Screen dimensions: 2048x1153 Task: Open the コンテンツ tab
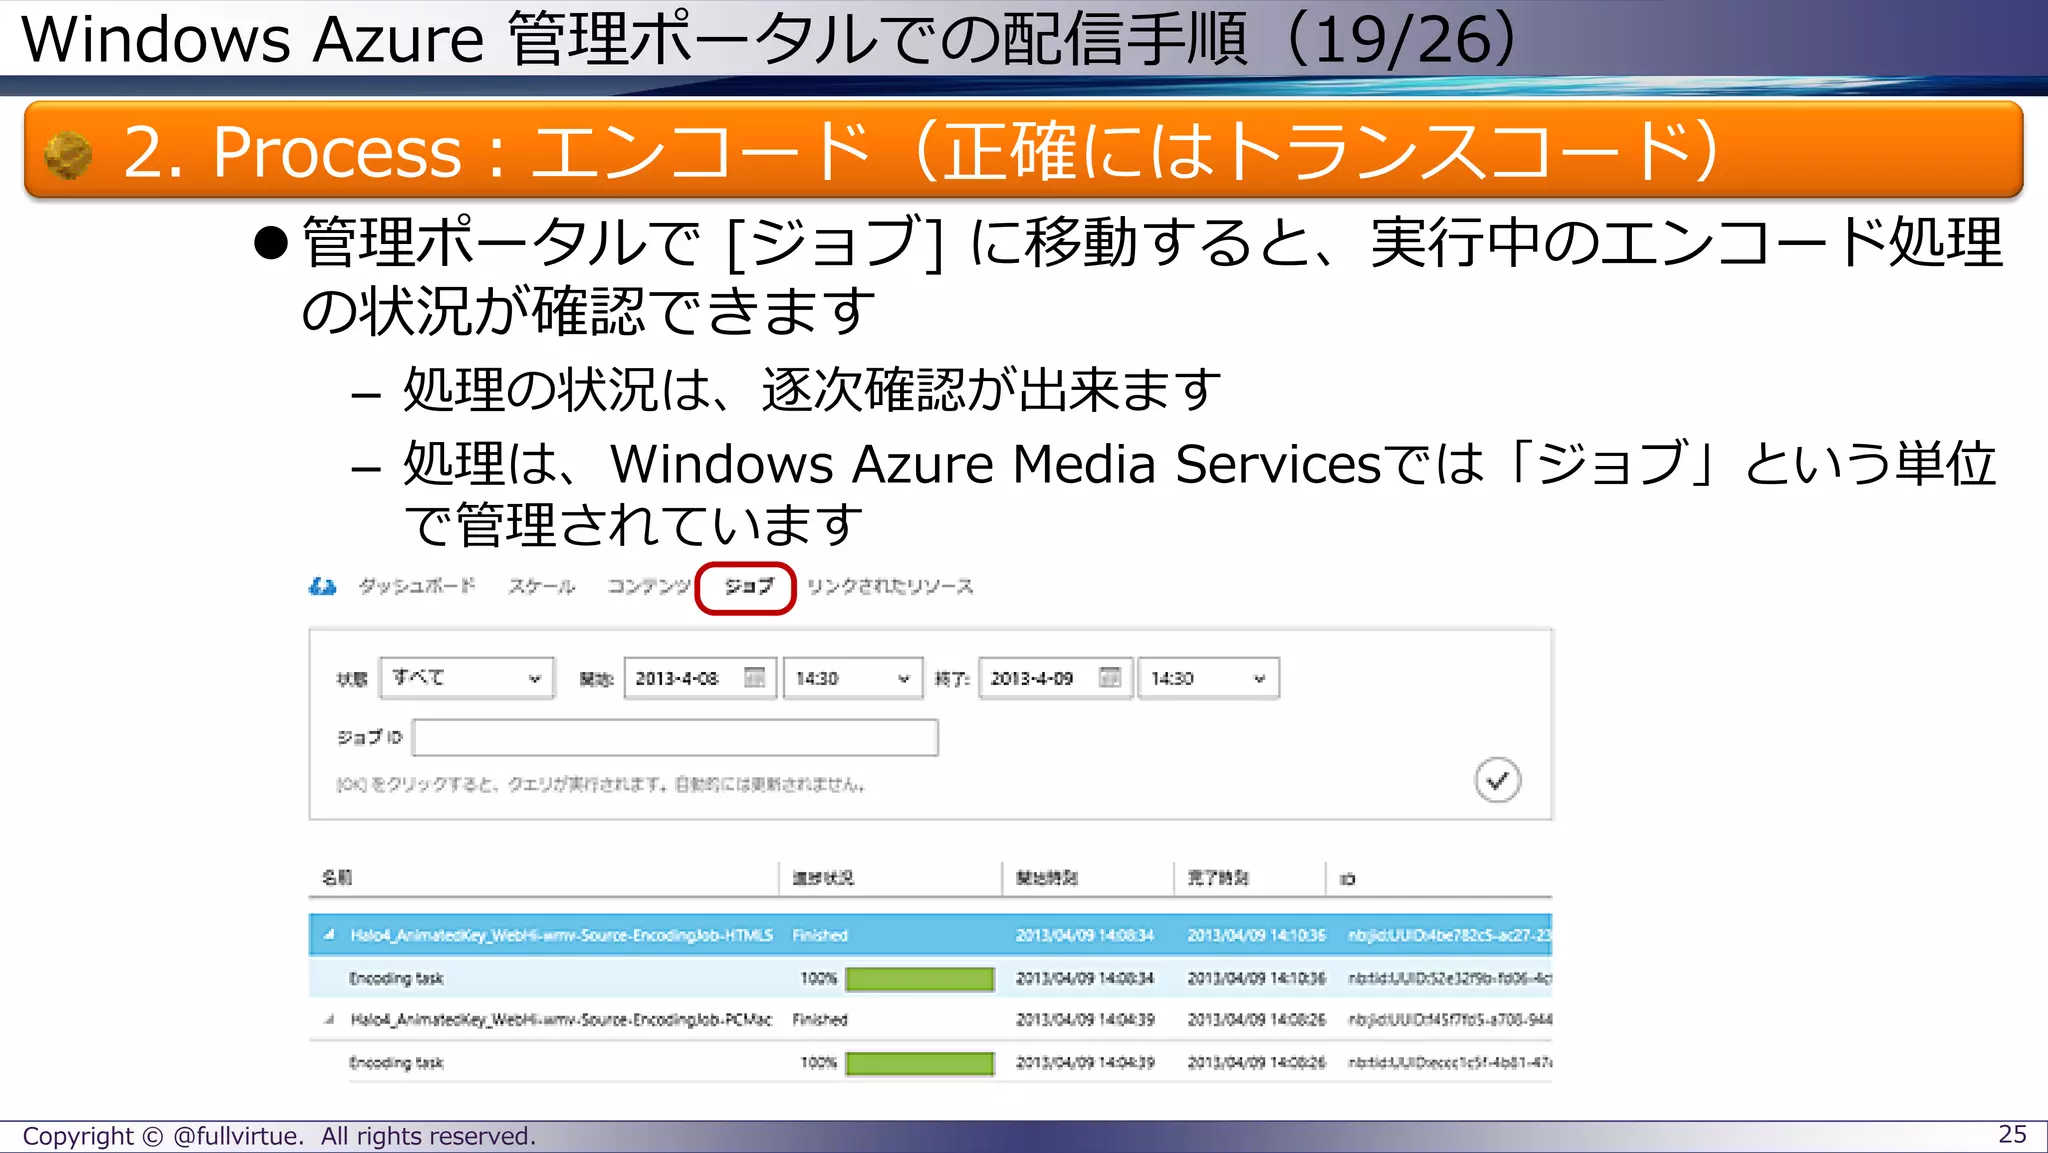coord(648,586)
